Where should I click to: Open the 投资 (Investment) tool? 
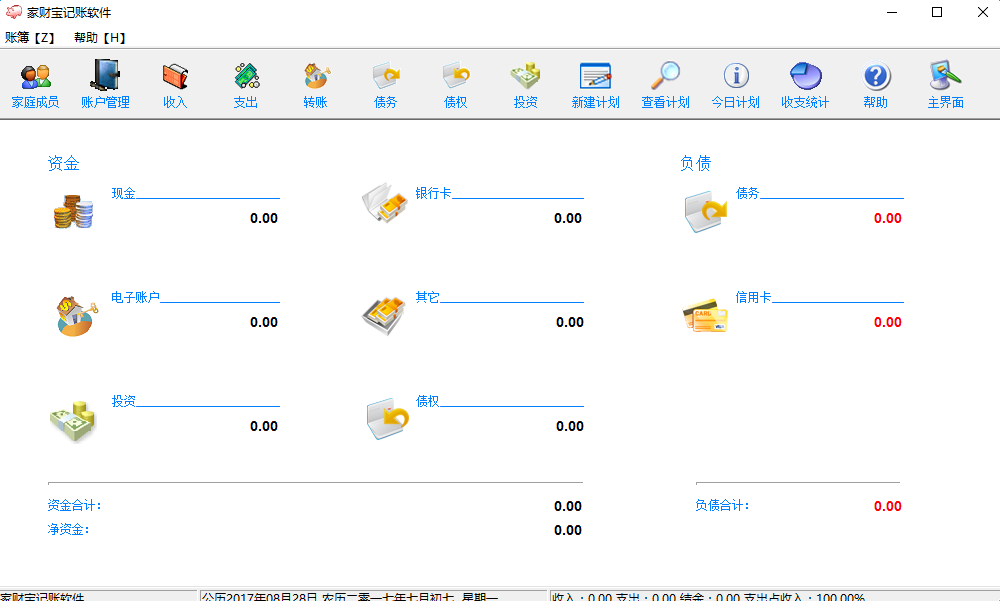pos(525,85)
